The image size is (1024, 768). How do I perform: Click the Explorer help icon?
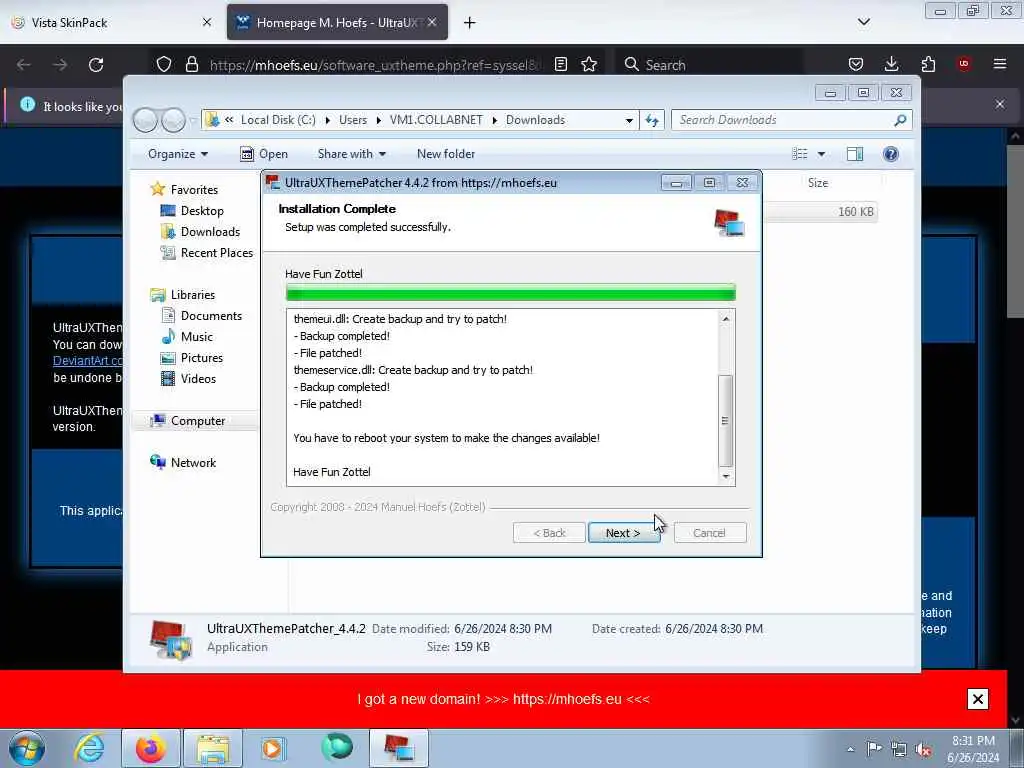(891, 154)
